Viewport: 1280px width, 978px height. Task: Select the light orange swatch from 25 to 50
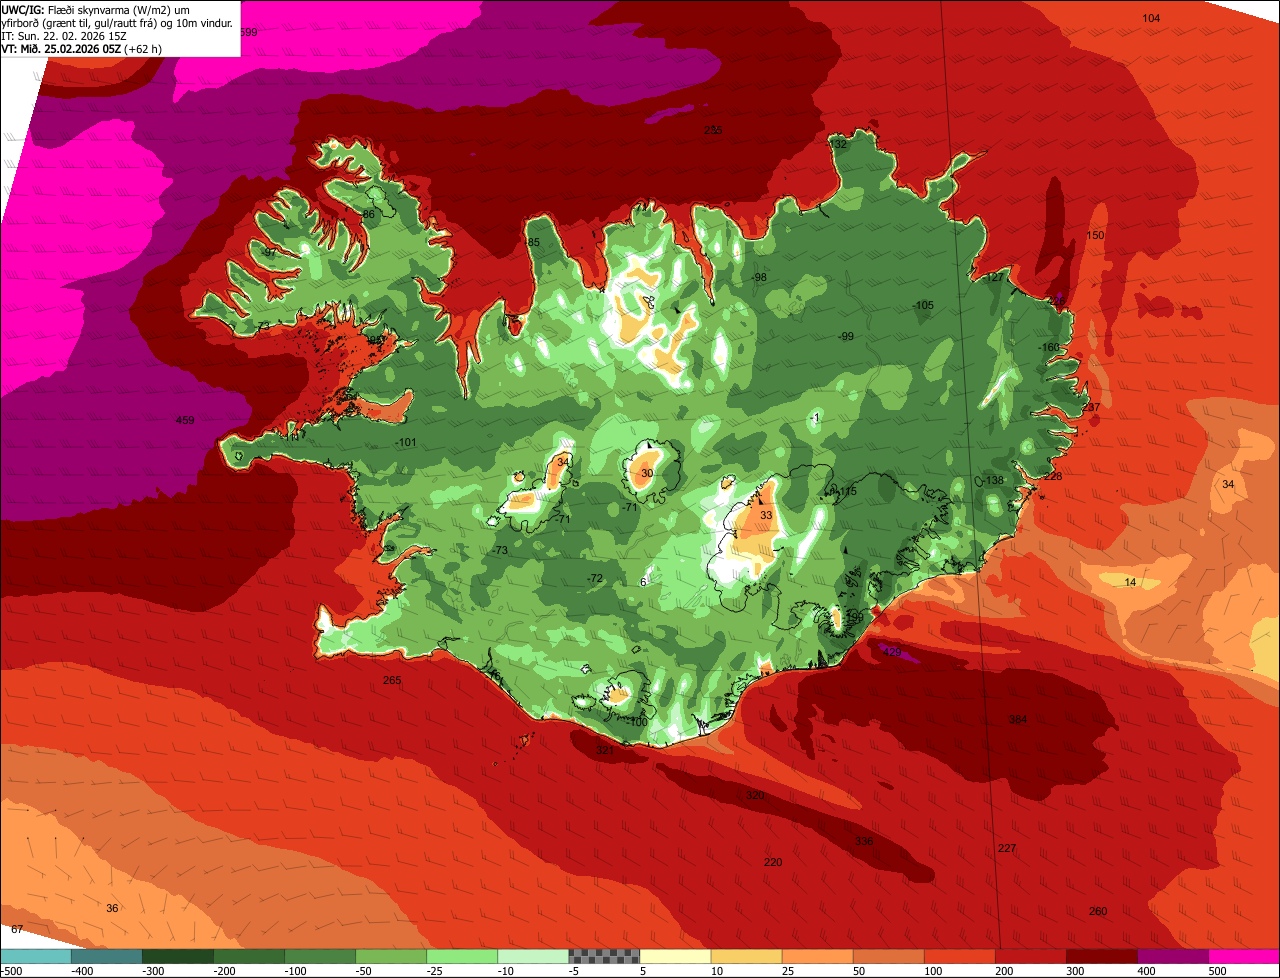(x=817, y=956)
